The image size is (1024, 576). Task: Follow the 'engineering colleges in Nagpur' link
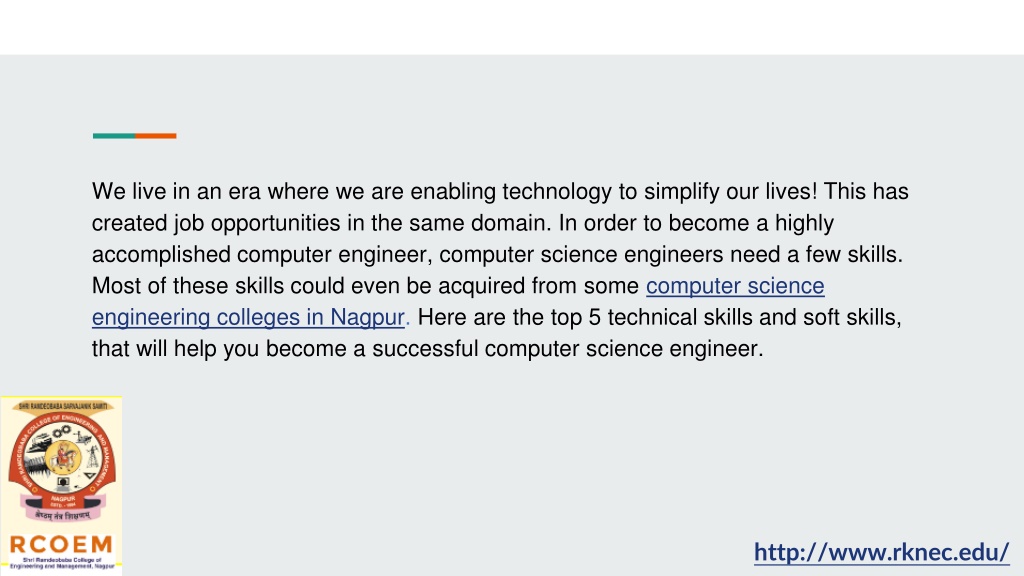(x=248, y=317)
